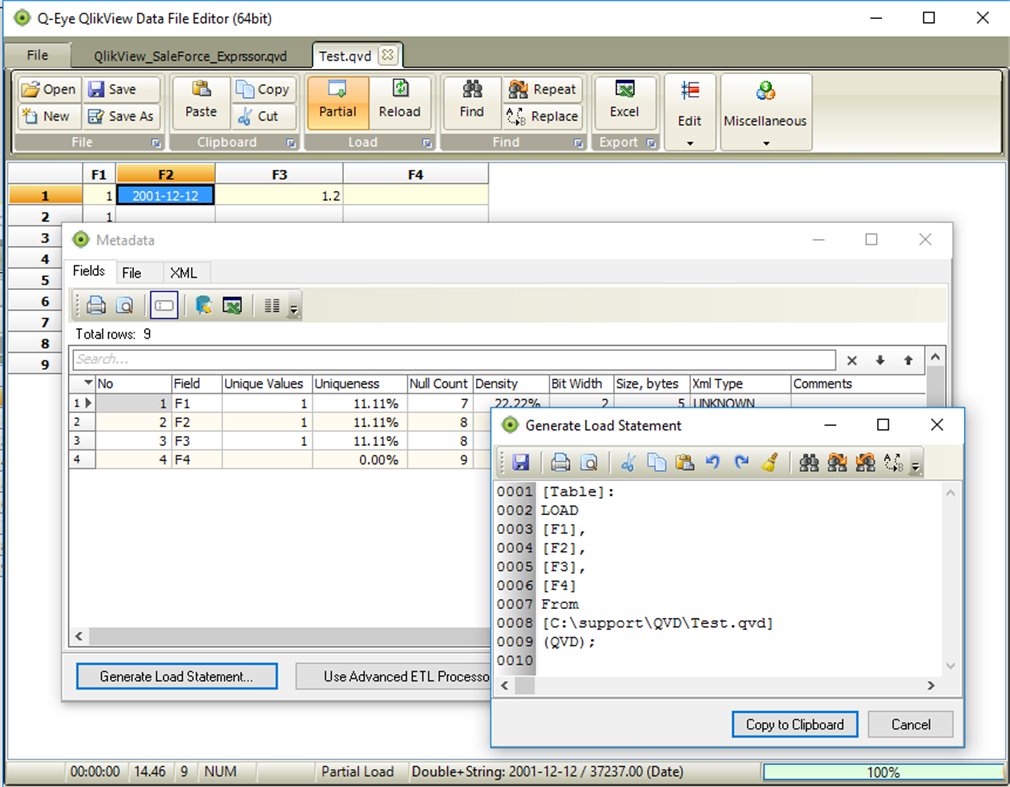Click the 100% progress bar

tap(882, 772)
